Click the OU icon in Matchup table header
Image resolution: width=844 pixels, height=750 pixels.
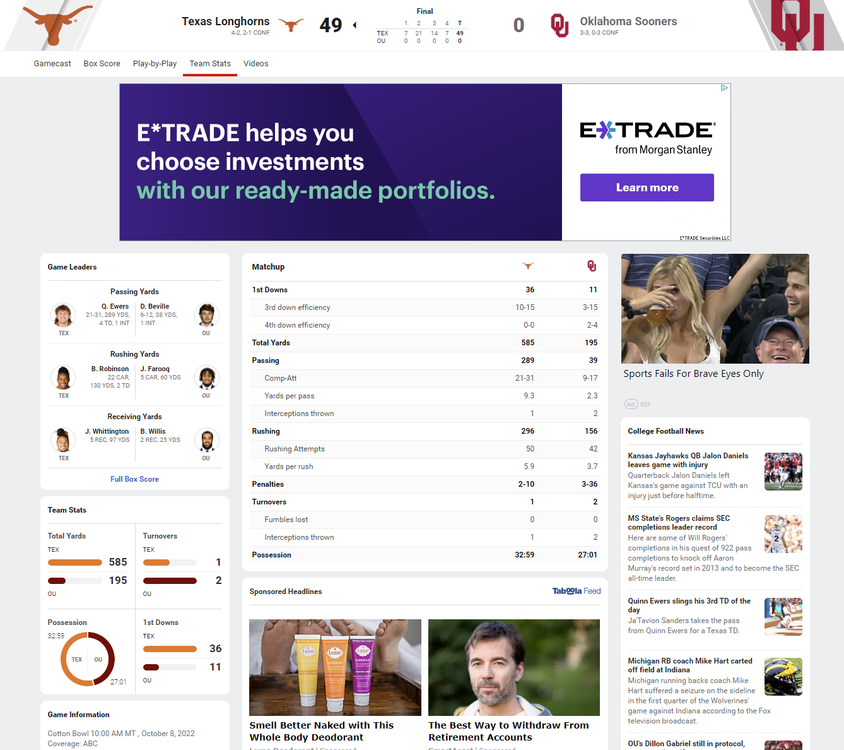[591, 266]
